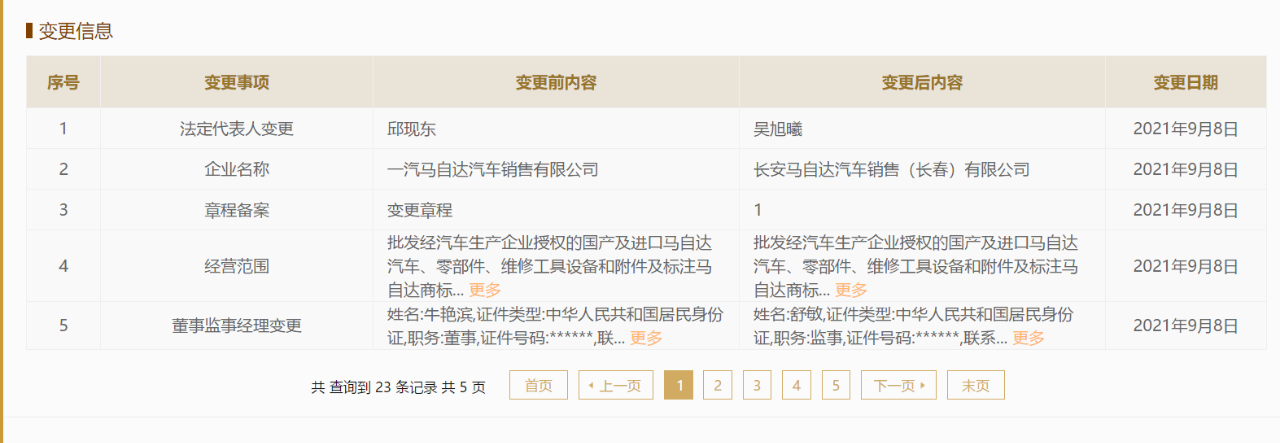Click the date in 章程备案 row
The height and width of the screenshot is (443, 1280).
point(1186,210)
